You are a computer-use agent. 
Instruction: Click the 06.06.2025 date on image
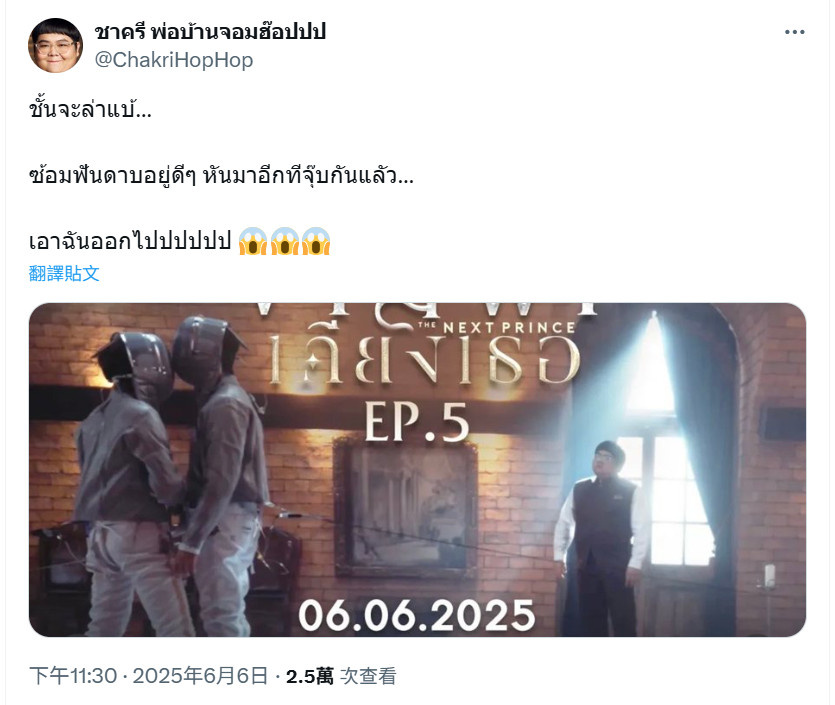coord(417,615)
